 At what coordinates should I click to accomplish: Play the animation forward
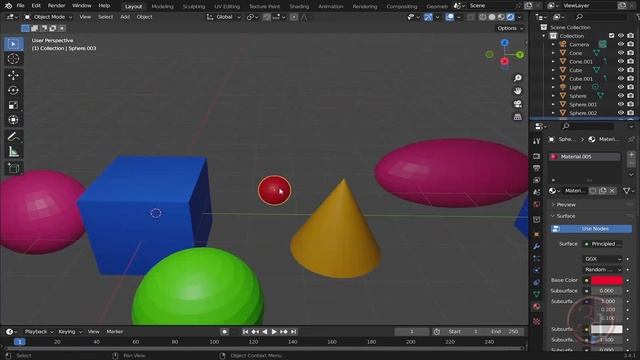[x=274, y=332]
